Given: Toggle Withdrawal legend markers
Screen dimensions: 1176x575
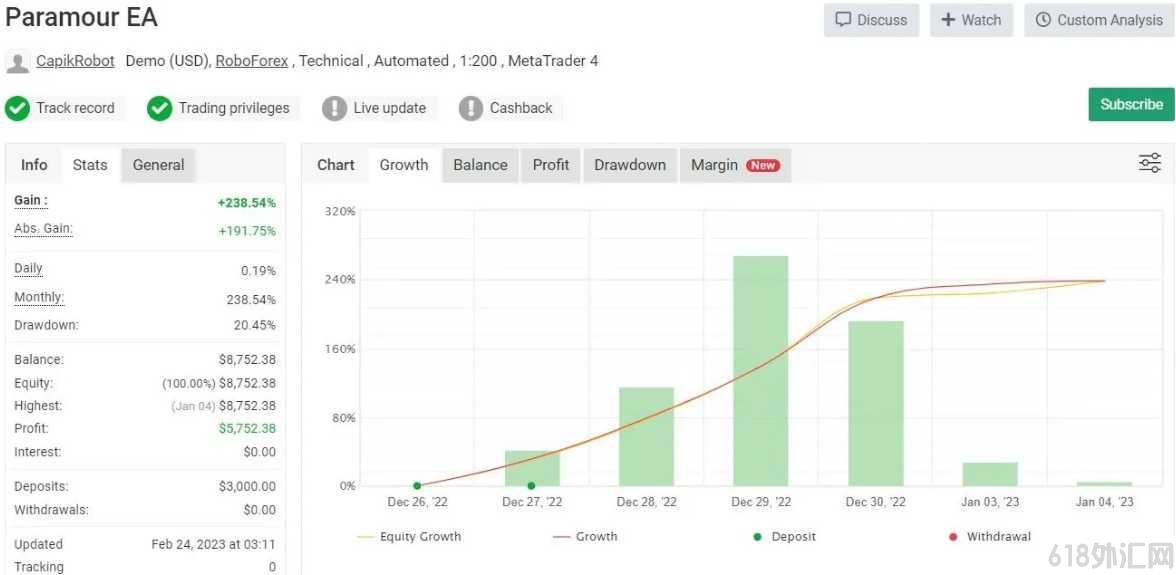Looking at the screenshot, I should (989, 537).
